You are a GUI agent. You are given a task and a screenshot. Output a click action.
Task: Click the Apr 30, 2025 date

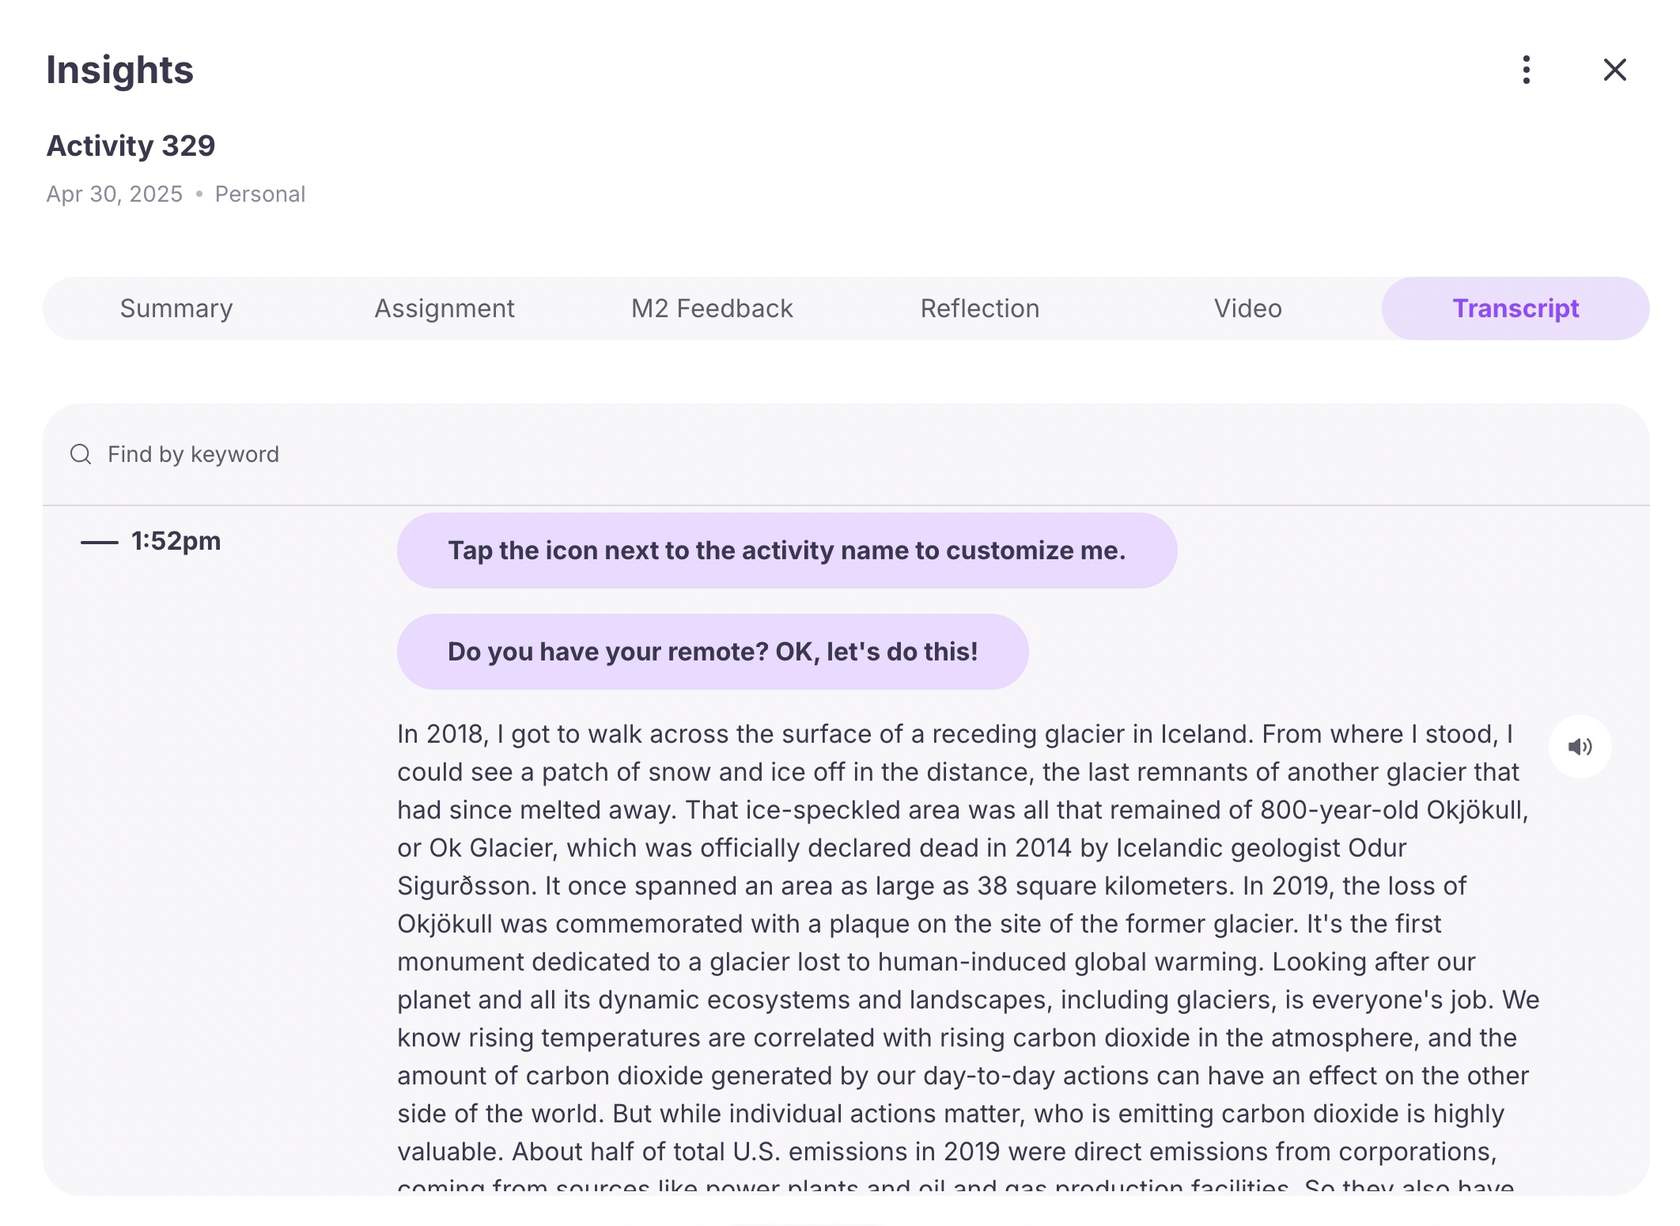click(114, 194)
